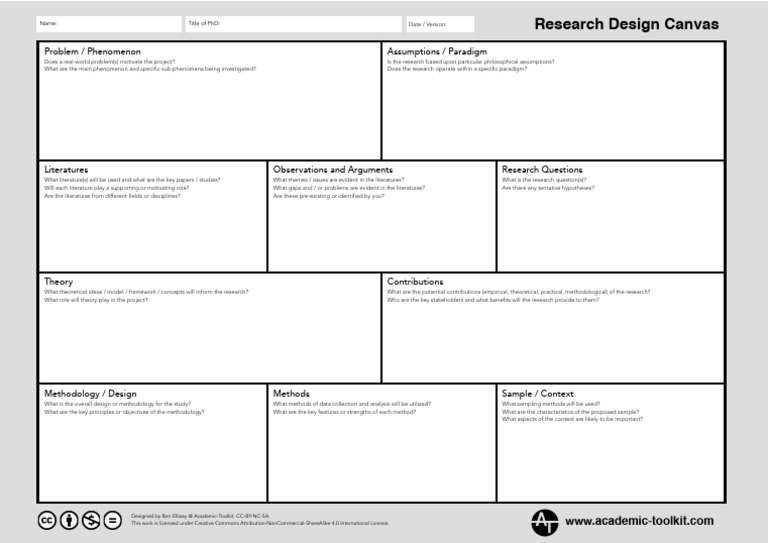Screen dimensions: 768x543
Task: Click 'What is the research question(s)?' text
Action: point(544,180)
